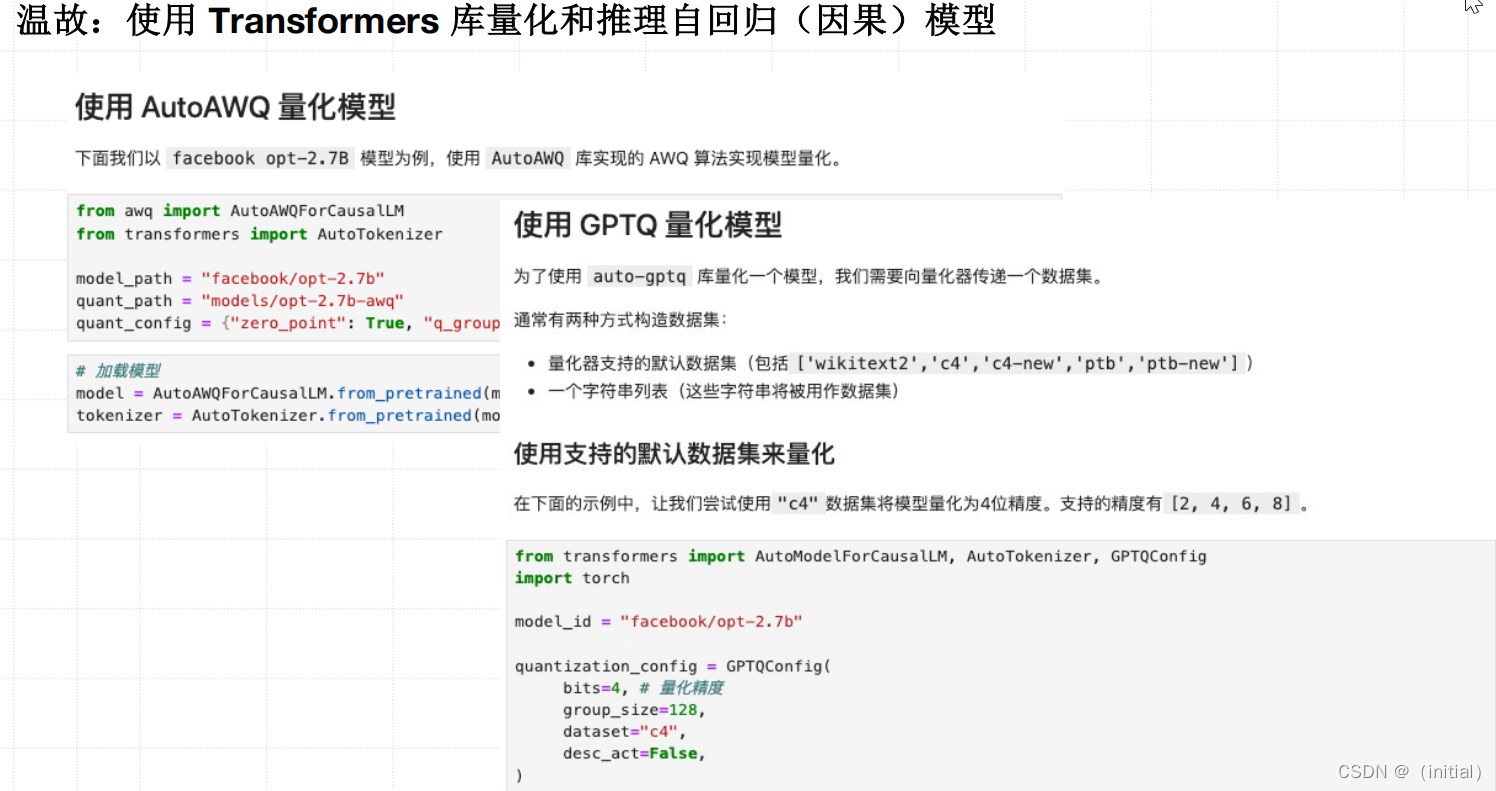This screenshot has width=1496, height=791.
Task: Click the line 'from transformers import AutoTokenizer'
Action: tap(259, 234)
